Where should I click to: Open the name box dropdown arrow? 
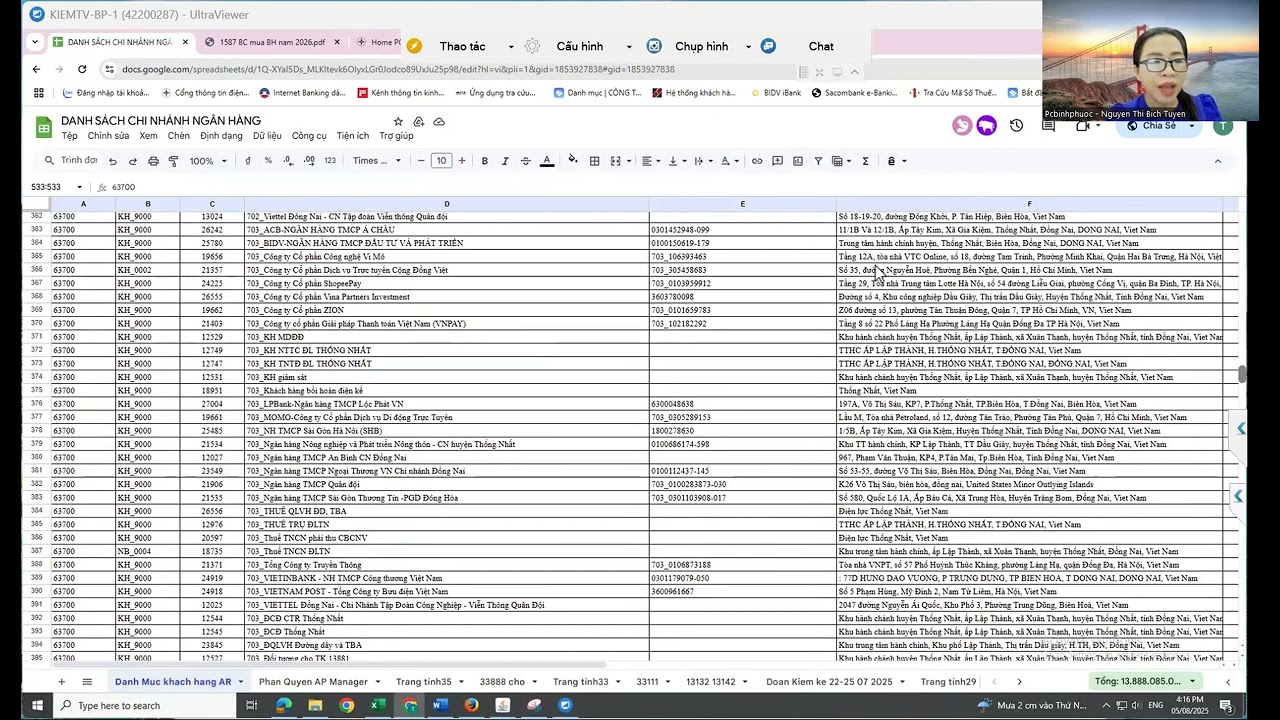pos(79,187)
